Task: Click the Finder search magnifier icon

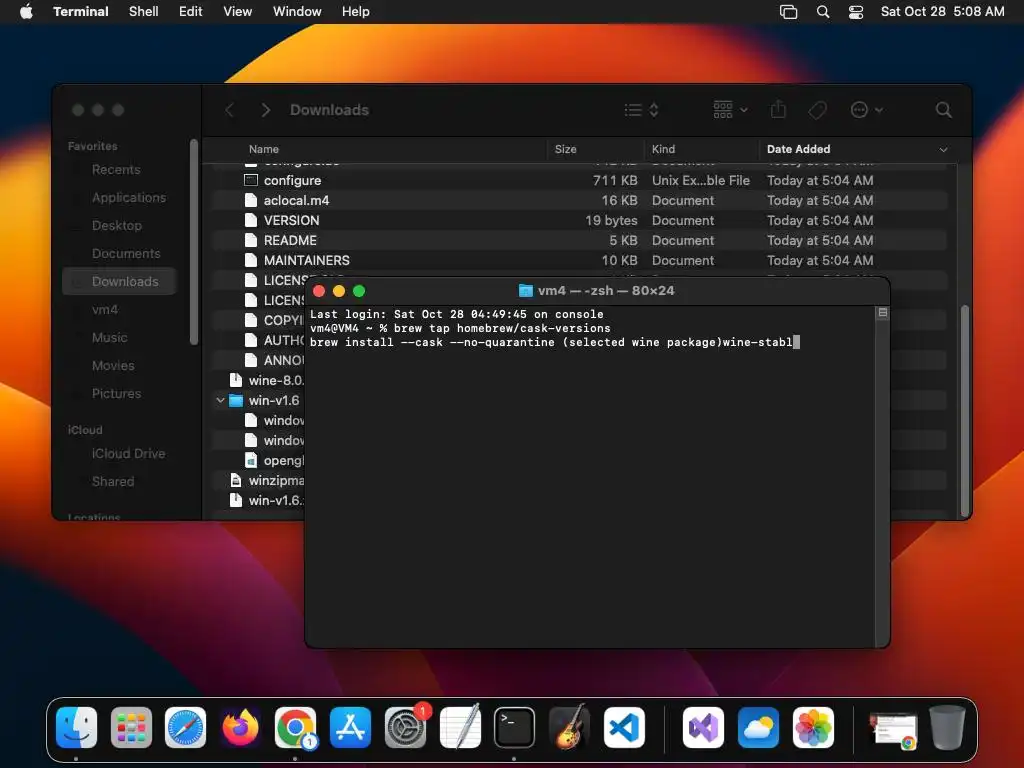Action: (x=943, y=110)
